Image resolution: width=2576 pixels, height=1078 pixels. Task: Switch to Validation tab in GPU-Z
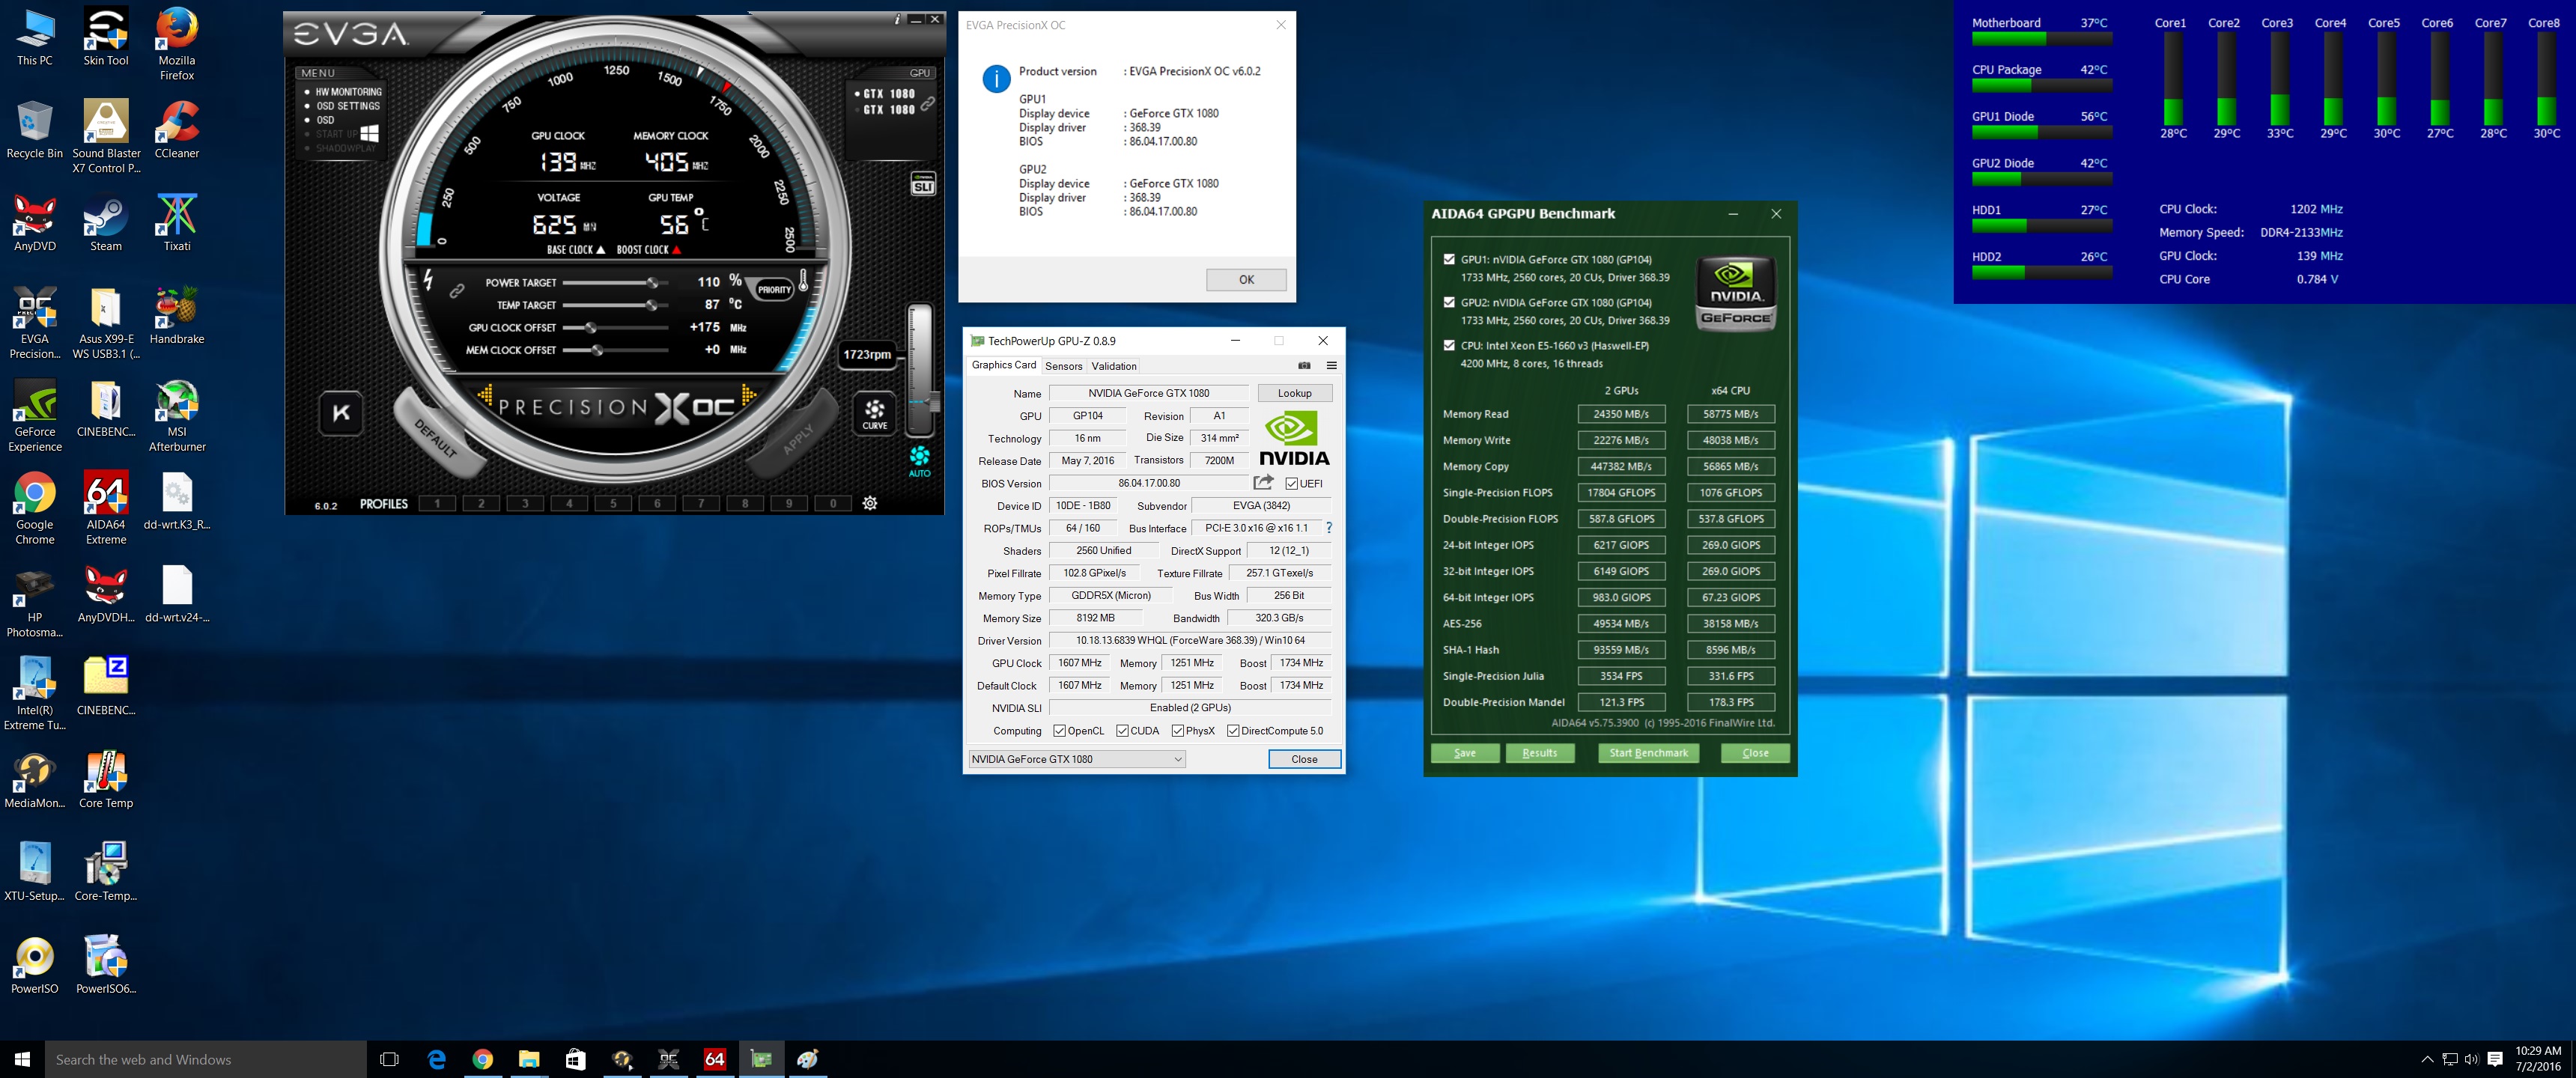(1114, 366)
